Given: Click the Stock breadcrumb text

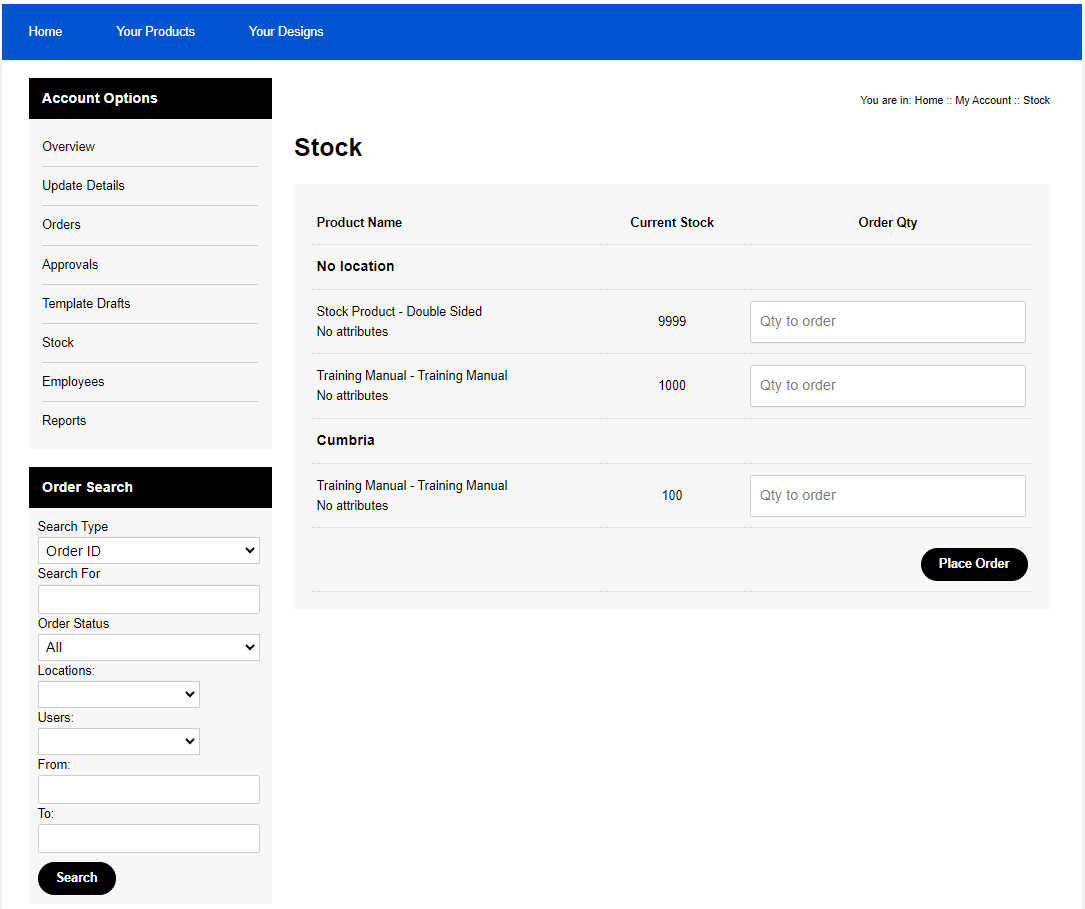Looking at the screenshot, I should pyautogui.click(x=1037, y=100).
